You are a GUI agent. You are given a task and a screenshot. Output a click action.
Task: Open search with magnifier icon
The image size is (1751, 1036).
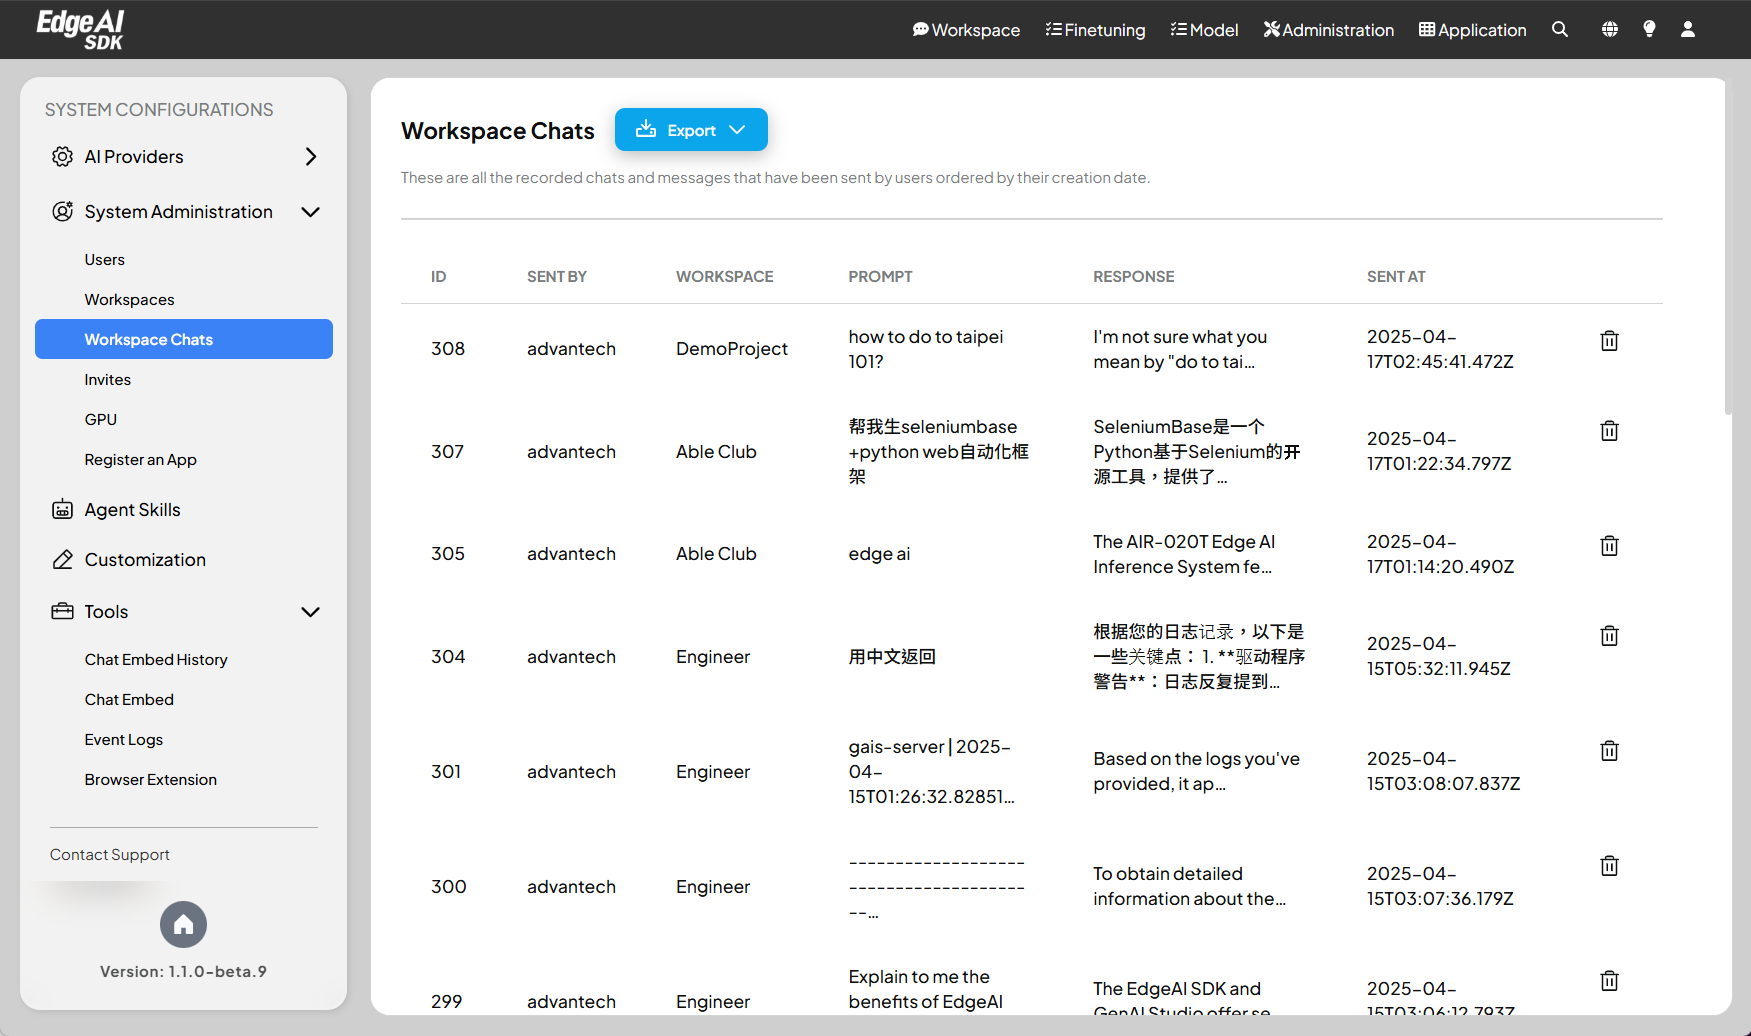coord(1560,30)
